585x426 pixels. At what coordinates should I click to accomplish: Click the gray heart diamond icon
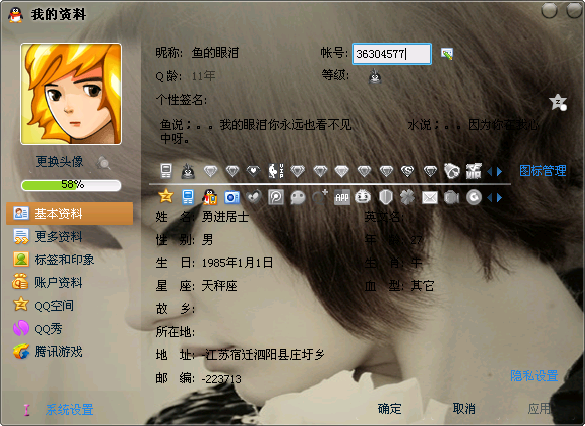(x=253, y=171)
